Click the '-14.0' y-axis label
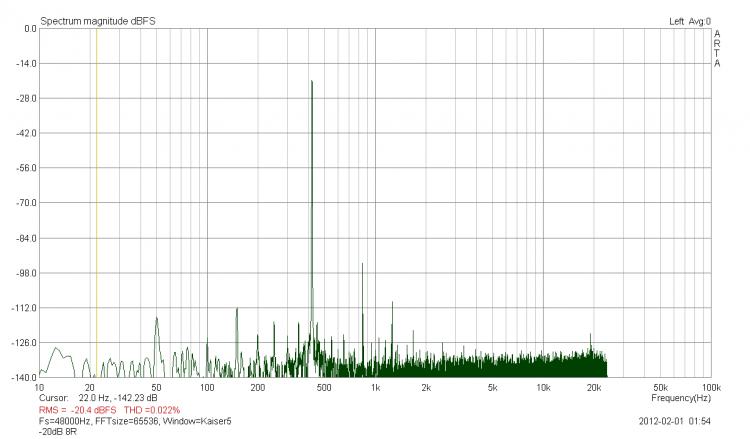This screenshot has width=750, height=439. point(26,64)
